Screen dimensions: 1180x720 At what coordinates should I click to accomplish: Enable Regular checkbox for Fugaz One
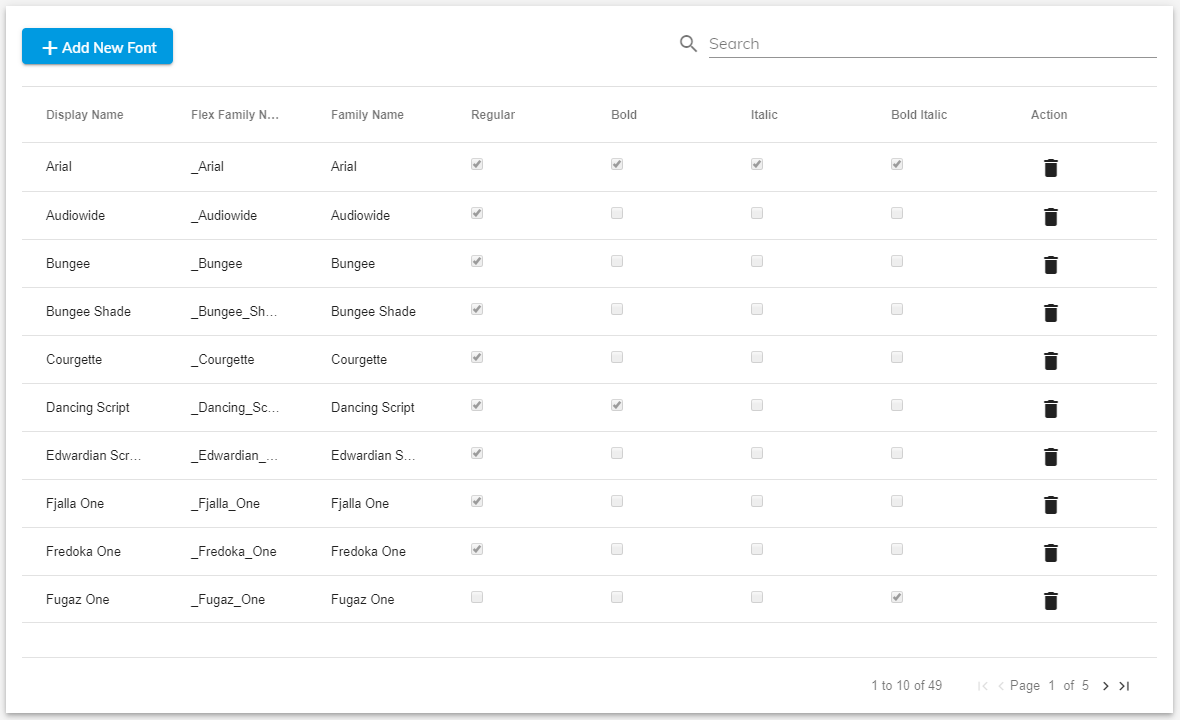tap(477, 597)
